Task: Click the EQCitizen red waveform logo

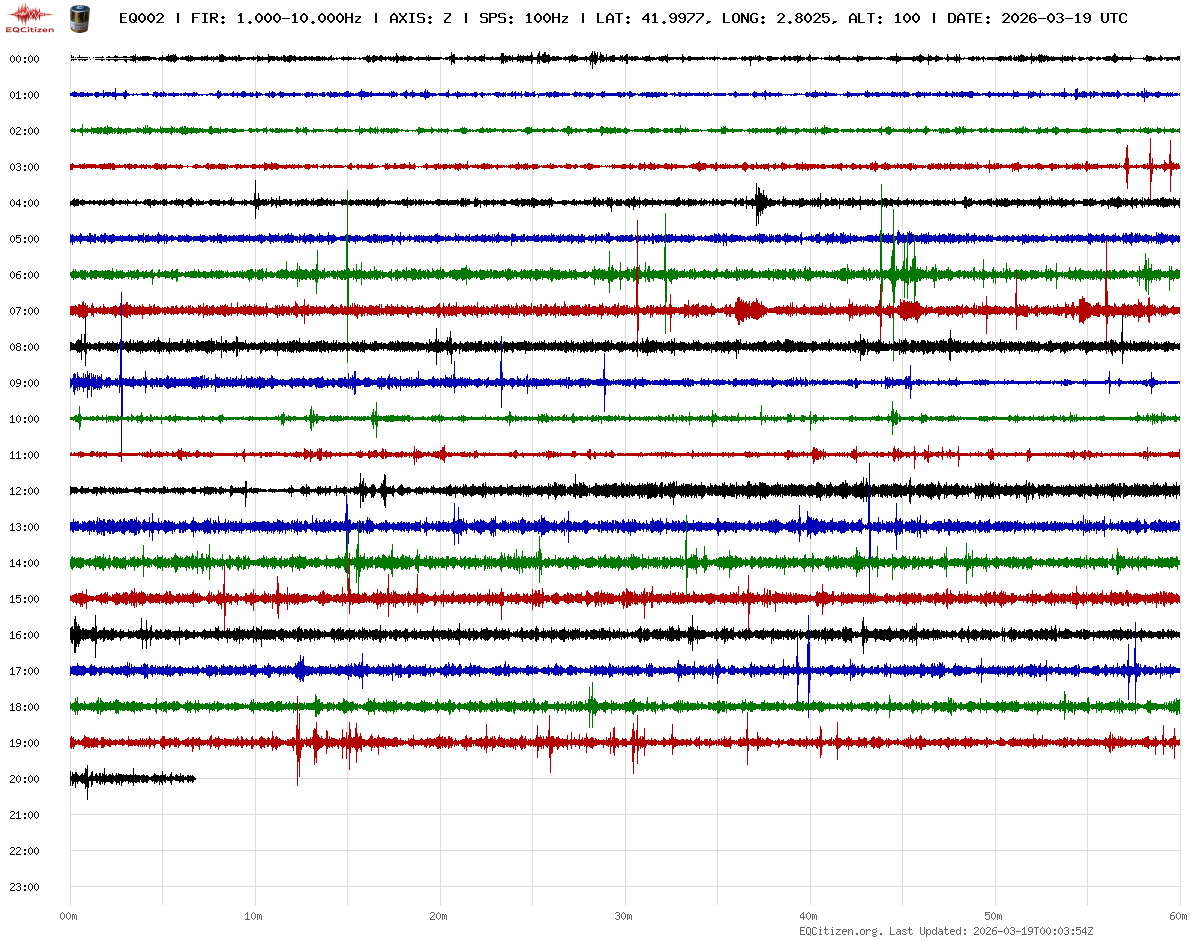Action: 30,16
